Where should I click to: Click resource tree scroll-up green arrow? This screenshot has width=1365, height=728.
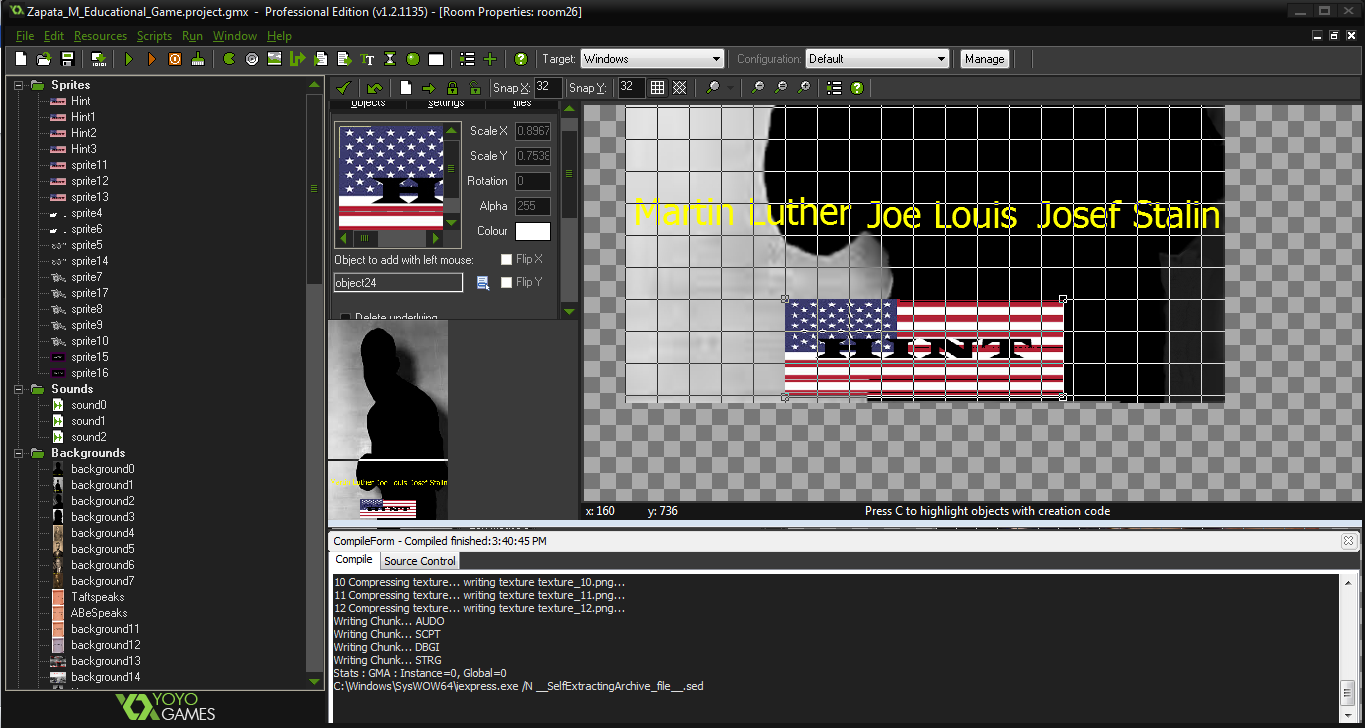(314, 85)
